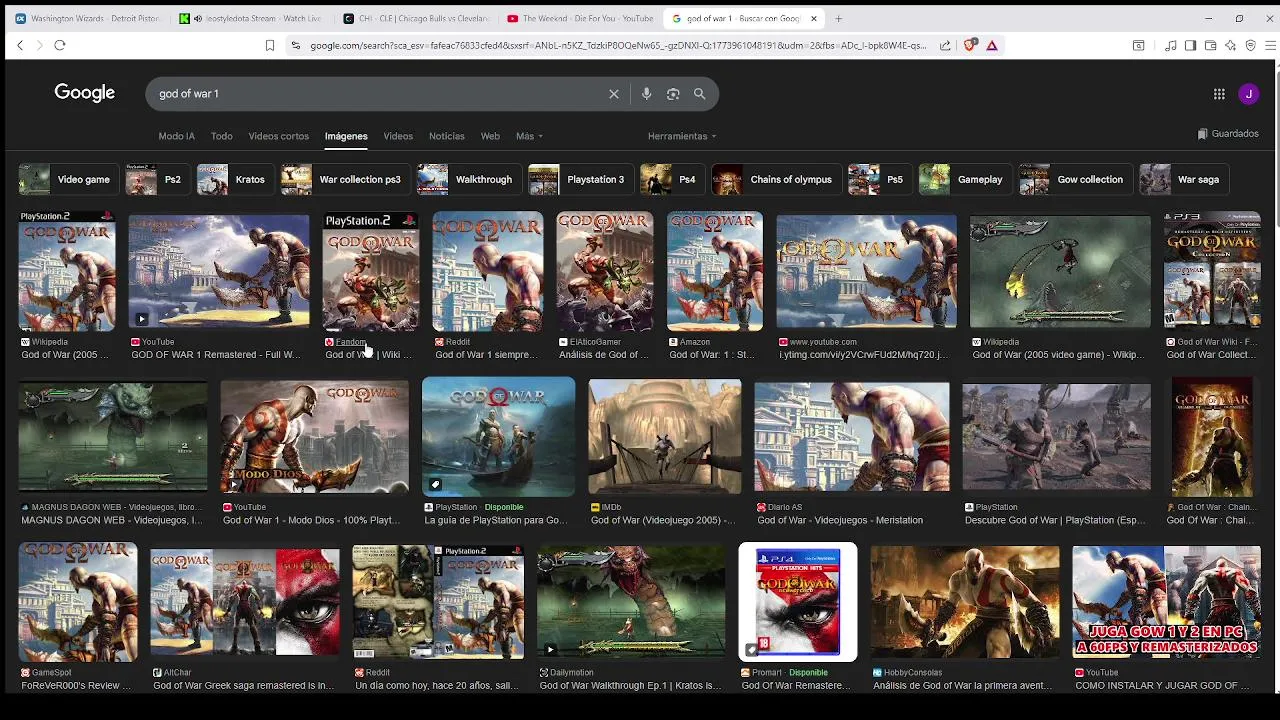Screen dimensions: 1280x720
Task: Open the Wikipedia God of War (2005 cover thumbnail
Action: coord(67,271)
